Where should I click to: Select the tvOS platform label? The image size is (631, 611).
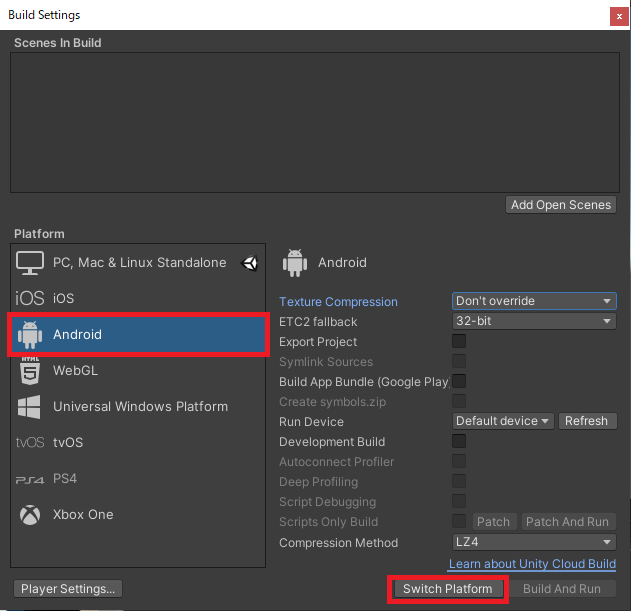pos(68,442)
